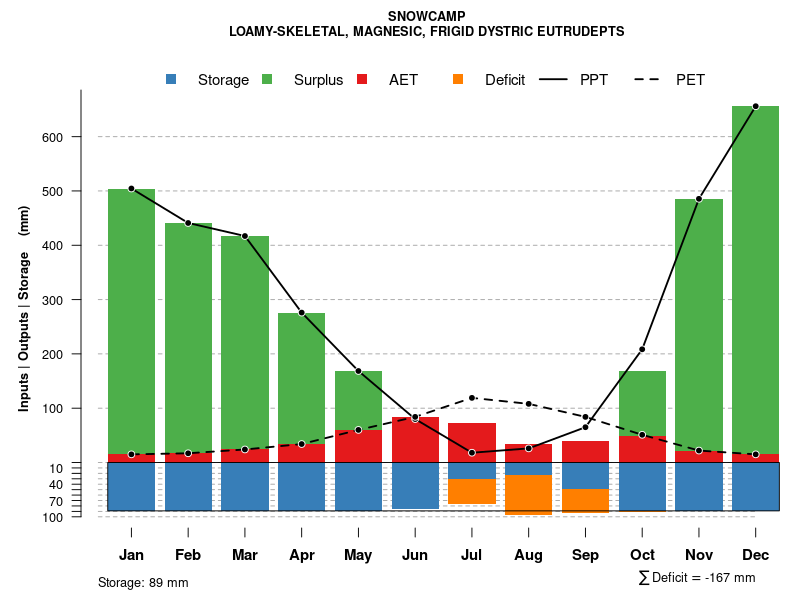Click the red AET legend swatch
This screenshot has width=800, height=600.
[x=363, y=79]
